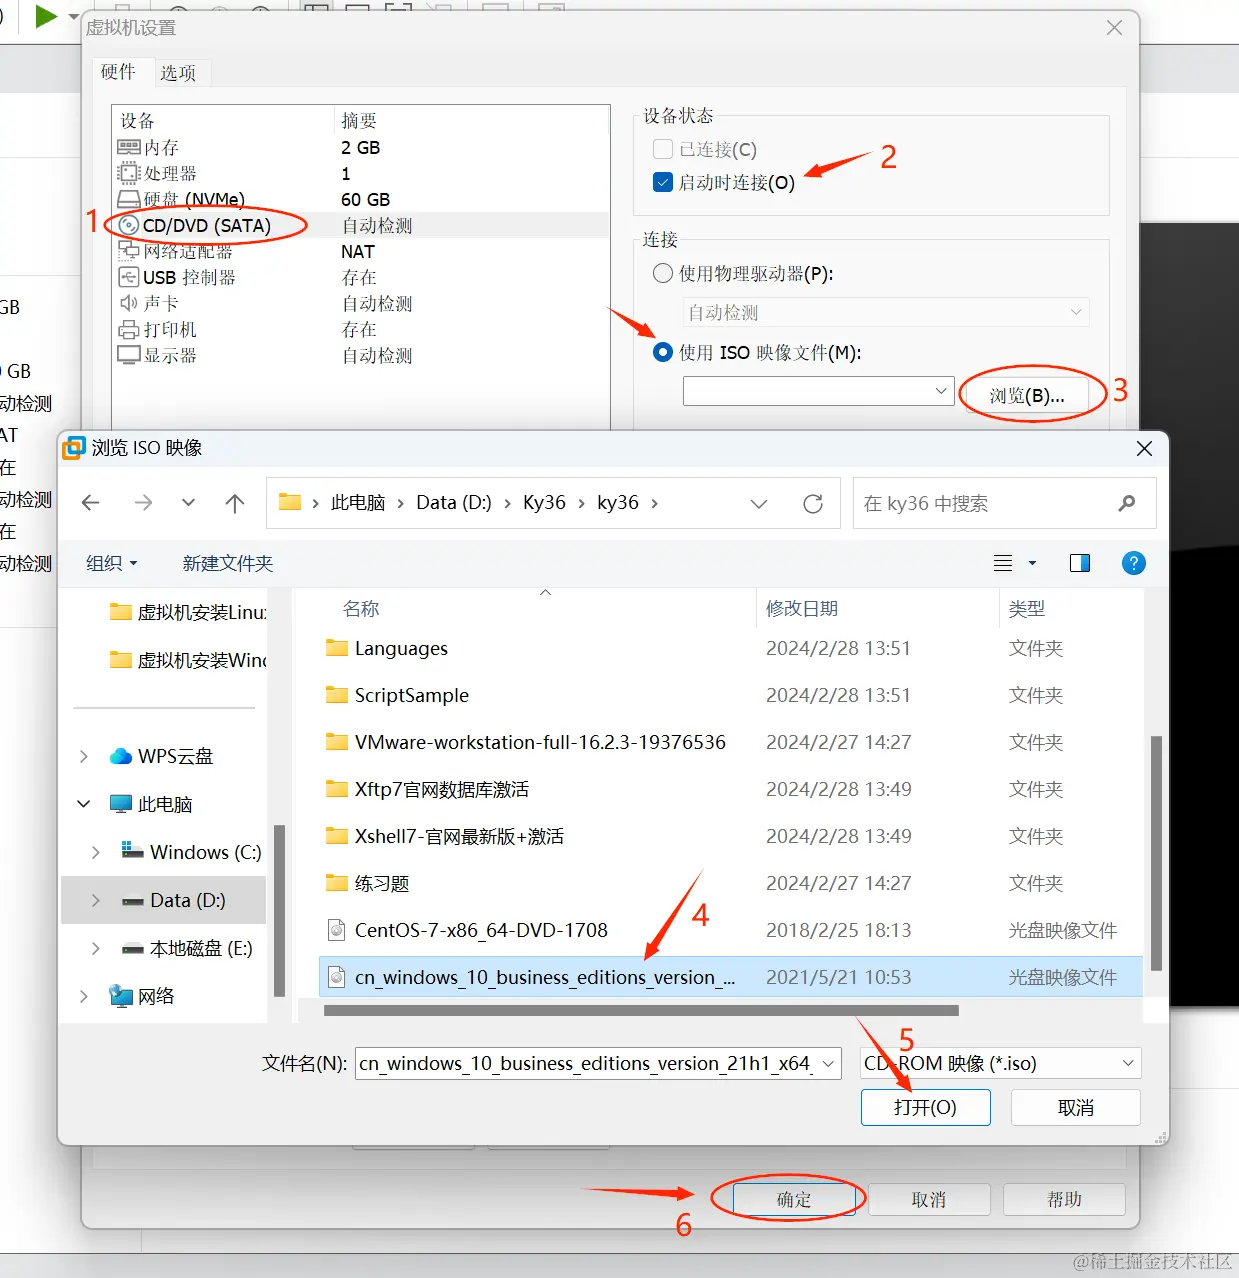
Task: Open the file name dropdown
Action: (829, 1063)
